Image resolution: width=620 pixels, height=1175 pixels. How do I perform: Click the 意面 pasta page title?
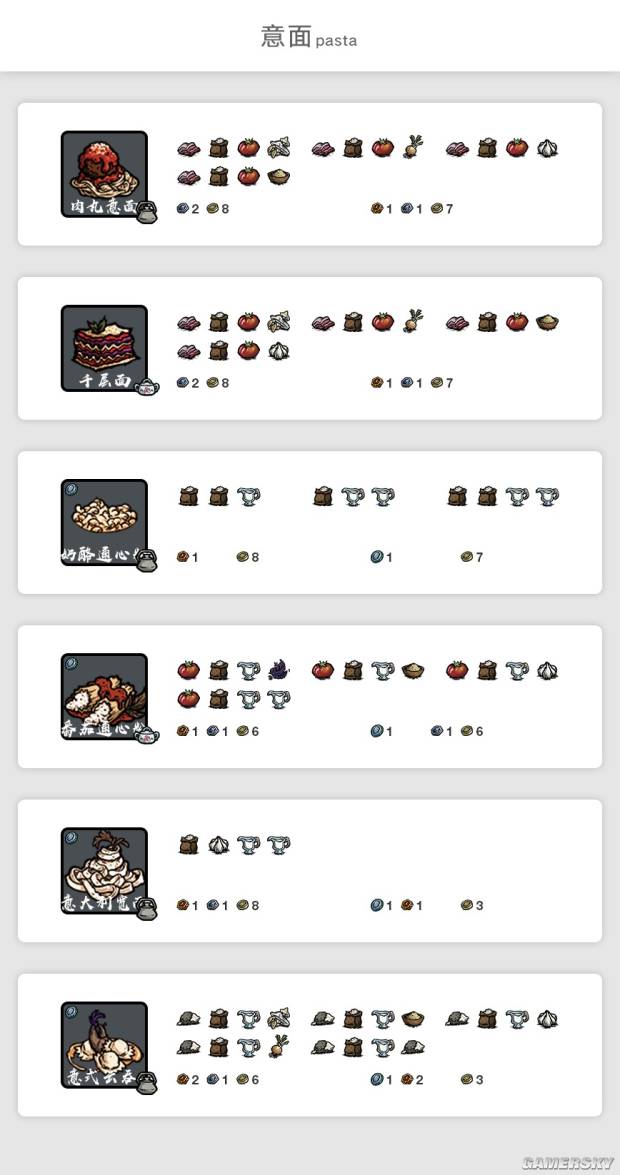(309, 37)
